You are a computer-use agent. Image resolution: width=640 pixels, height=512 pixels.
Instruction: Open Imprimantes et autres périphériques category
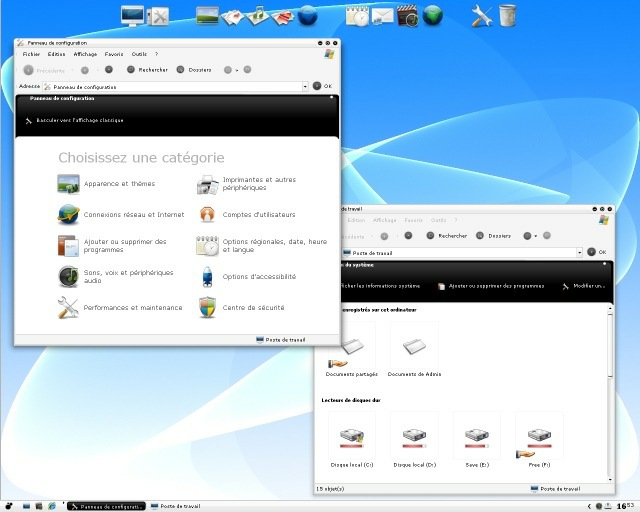click(x=246, y=184)
